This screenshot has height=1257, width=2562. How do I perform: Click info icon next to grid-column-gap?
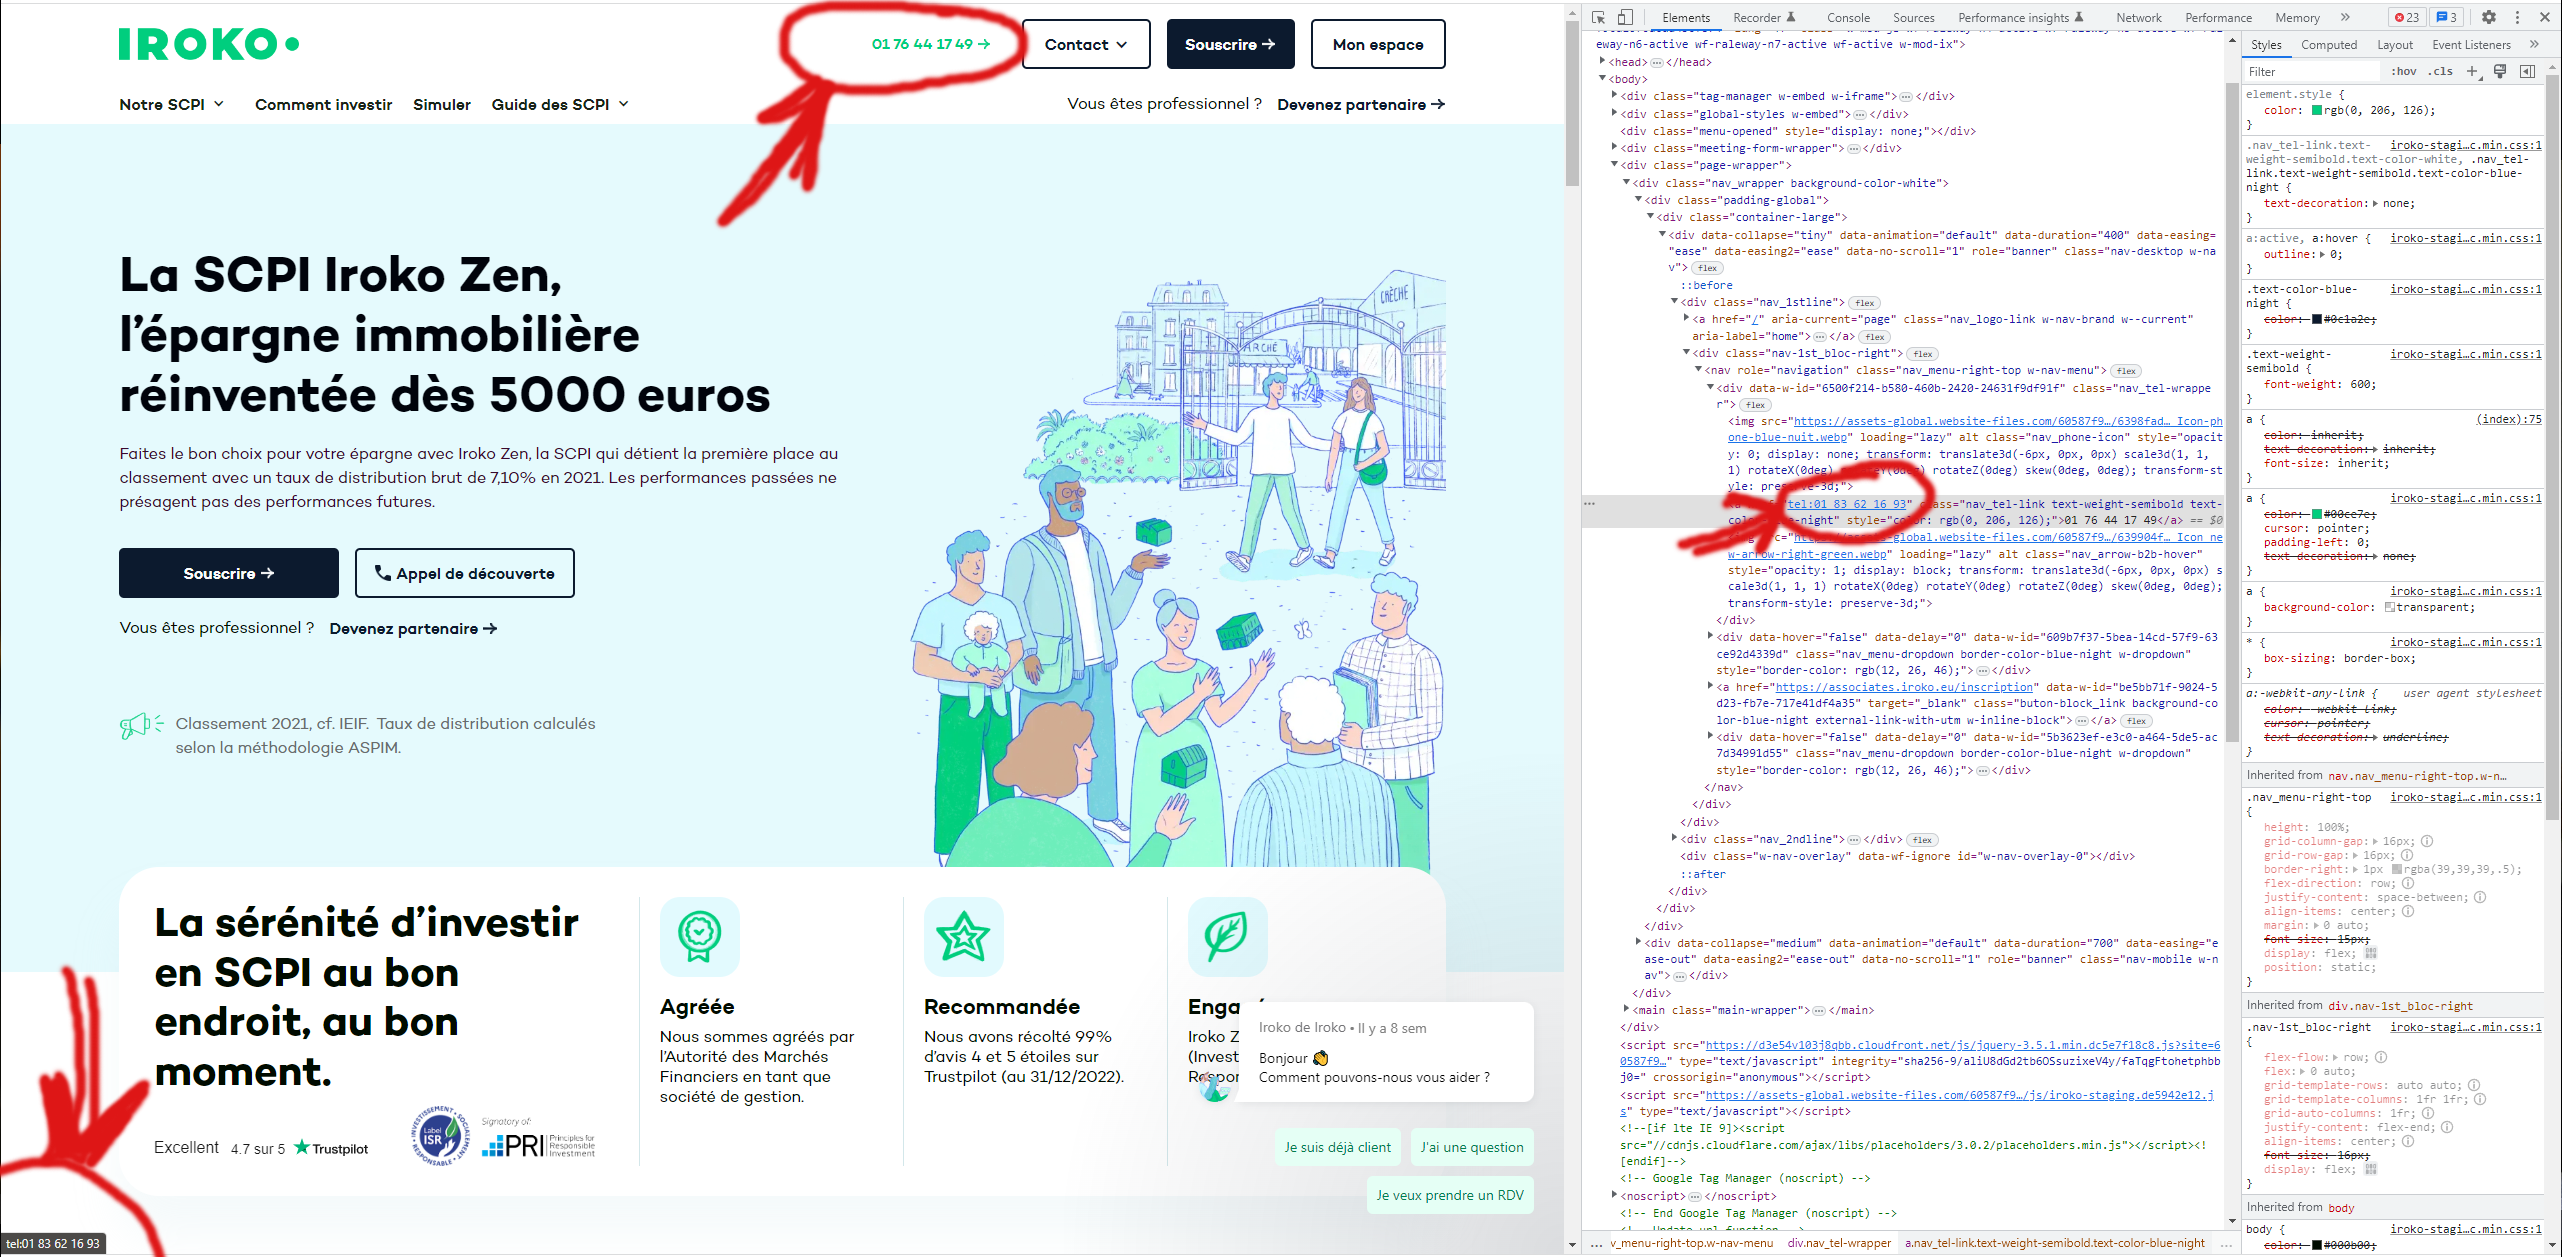click(x=2427, y=841)
